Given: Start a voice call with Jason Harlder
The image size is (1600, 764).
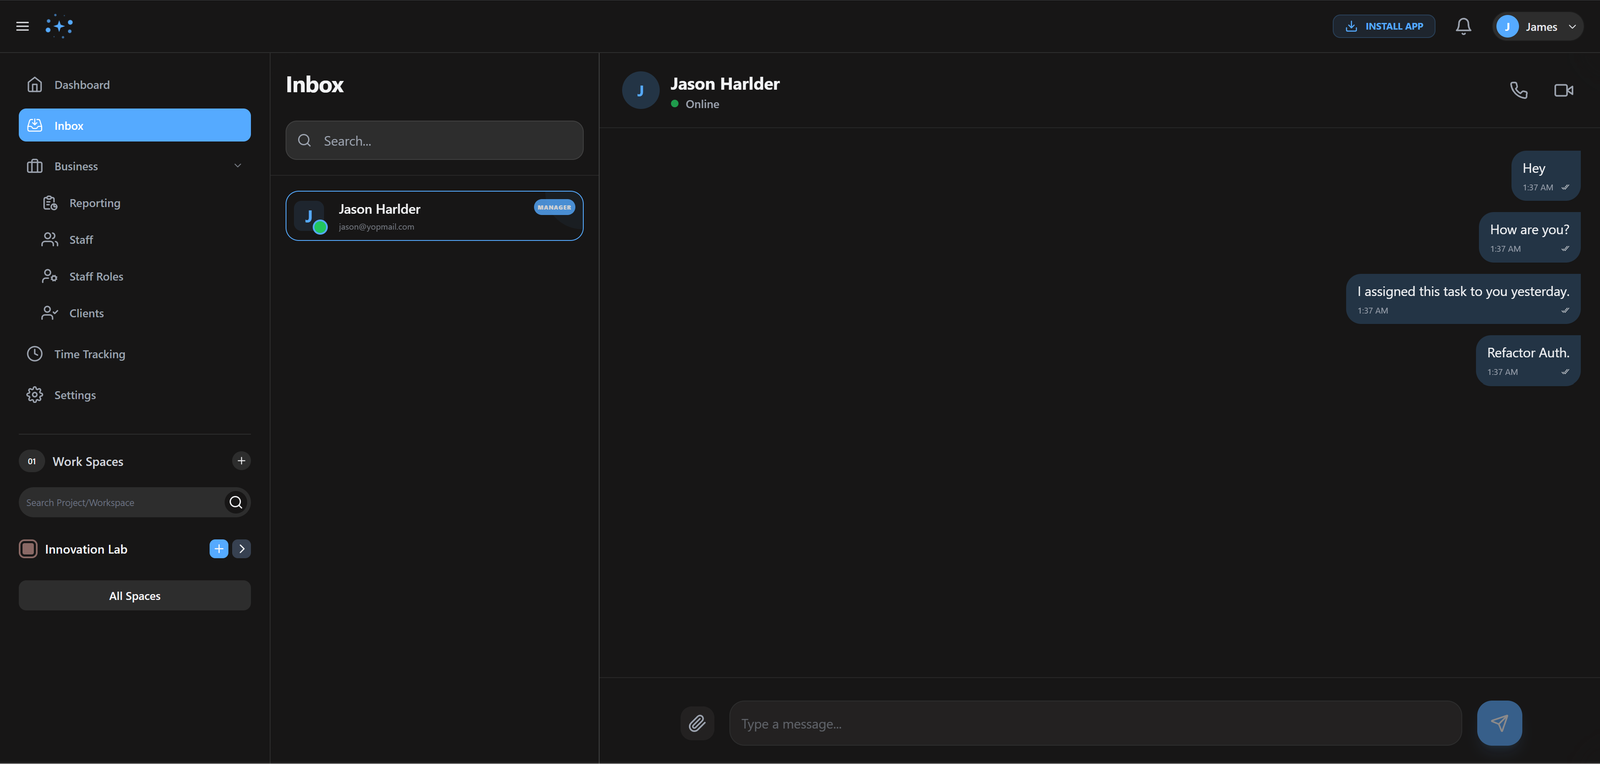Looking at the screenshot, I should pyautogui.click(x=1518, y=90).
